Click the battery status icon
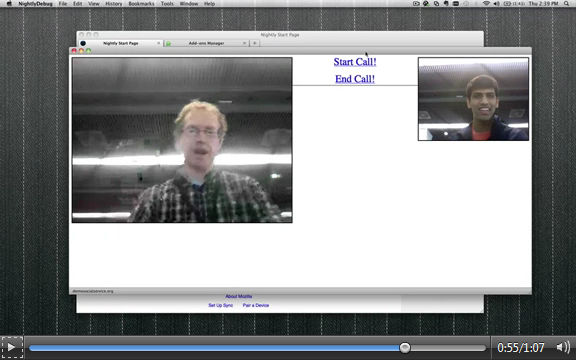The height and width of the screenshot is (360, 576). pos(507,4)
